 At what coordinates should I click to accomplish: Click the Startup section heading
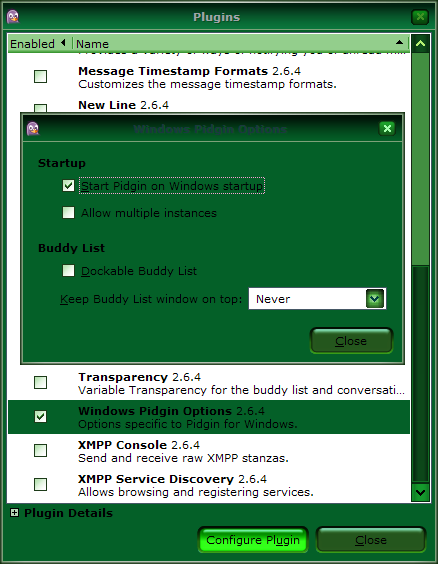(62, 163)
